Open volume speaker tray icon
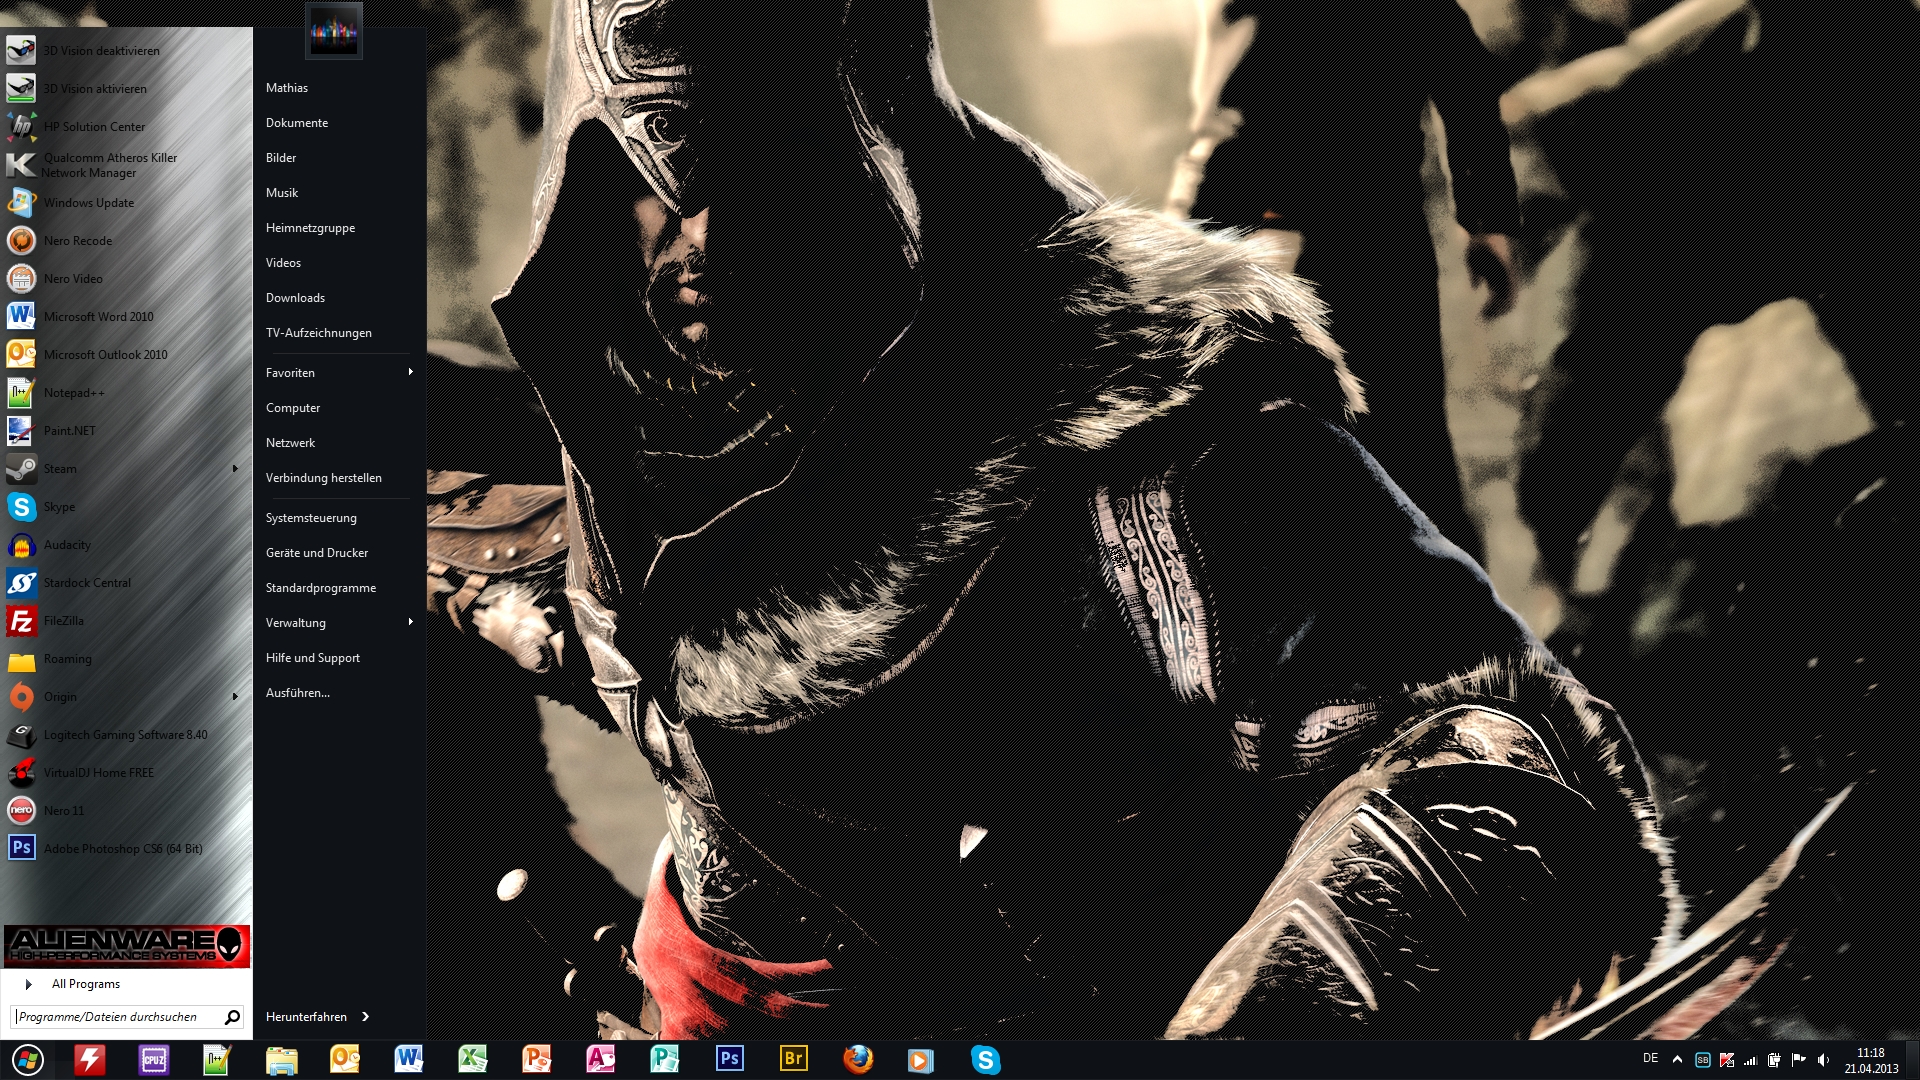Viewport: 1920px width, 1080px height. point(1823,1060)
